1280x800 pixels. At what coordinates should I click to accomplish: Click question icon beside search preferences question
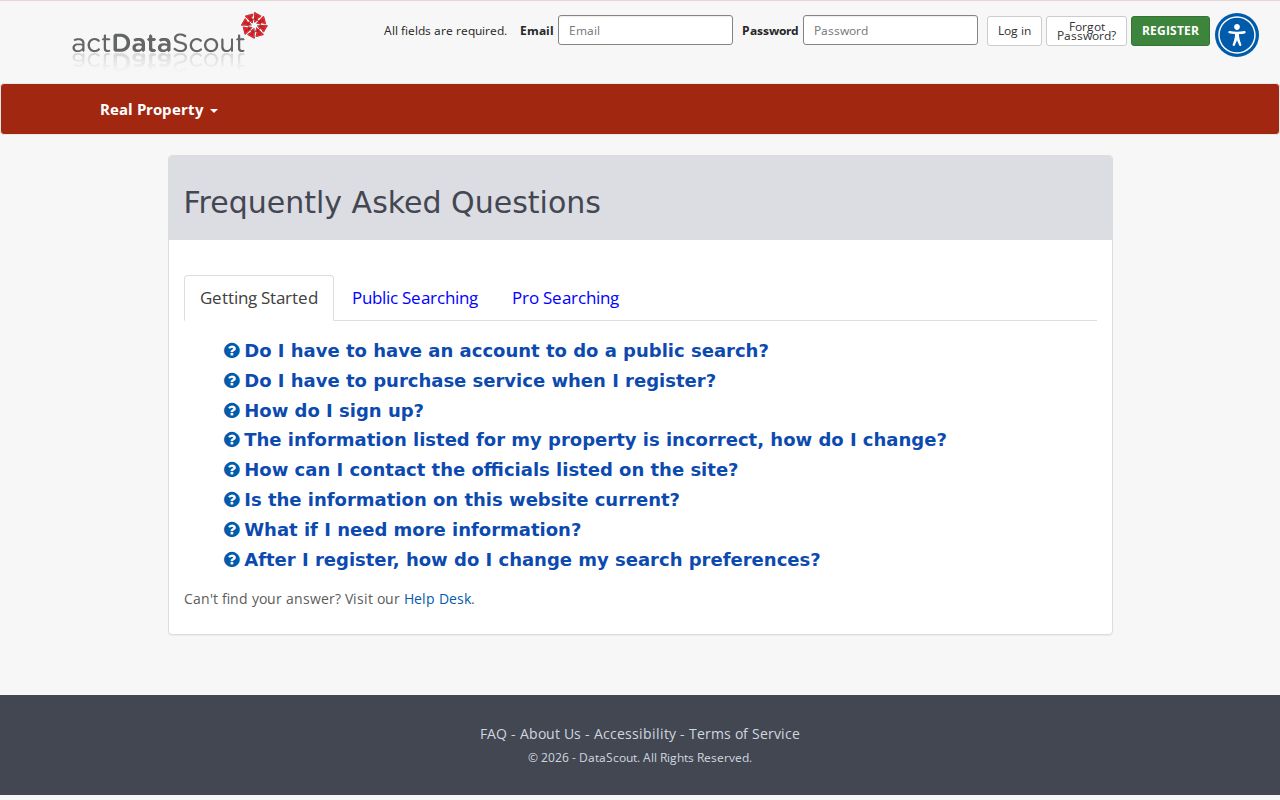(232, 560)
